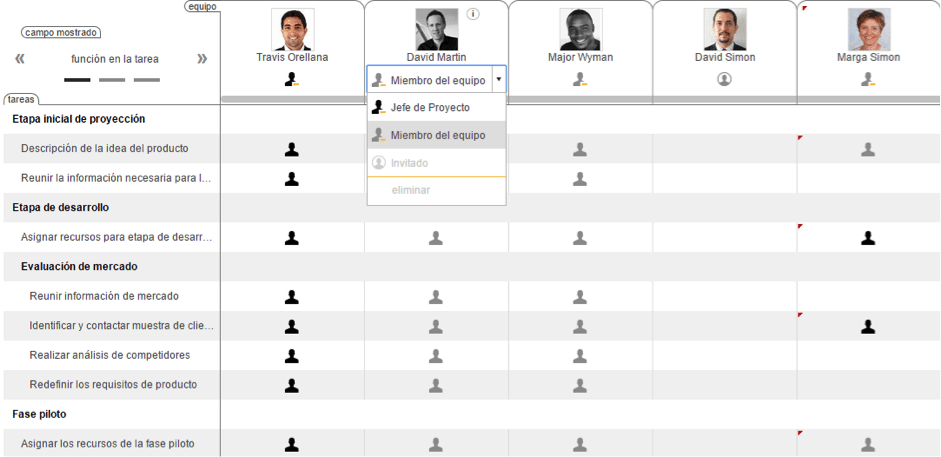Open David Simon's profile photo
Image resolution: width=941 pixels, height=457 pixels.
tap(724, 29)
